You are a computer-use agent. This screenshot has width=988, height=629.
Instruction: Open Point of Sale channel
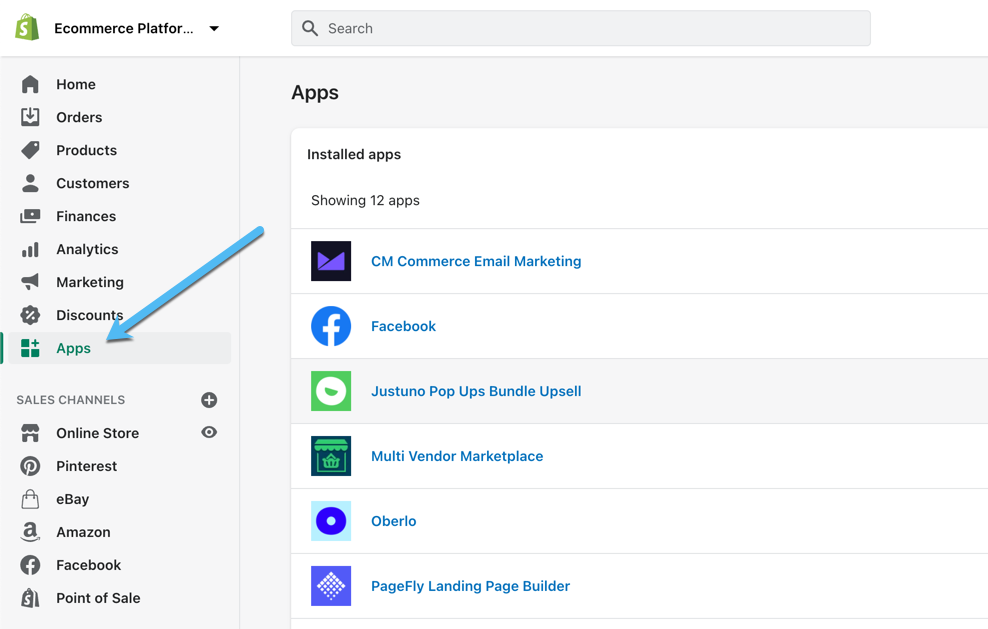98,598
